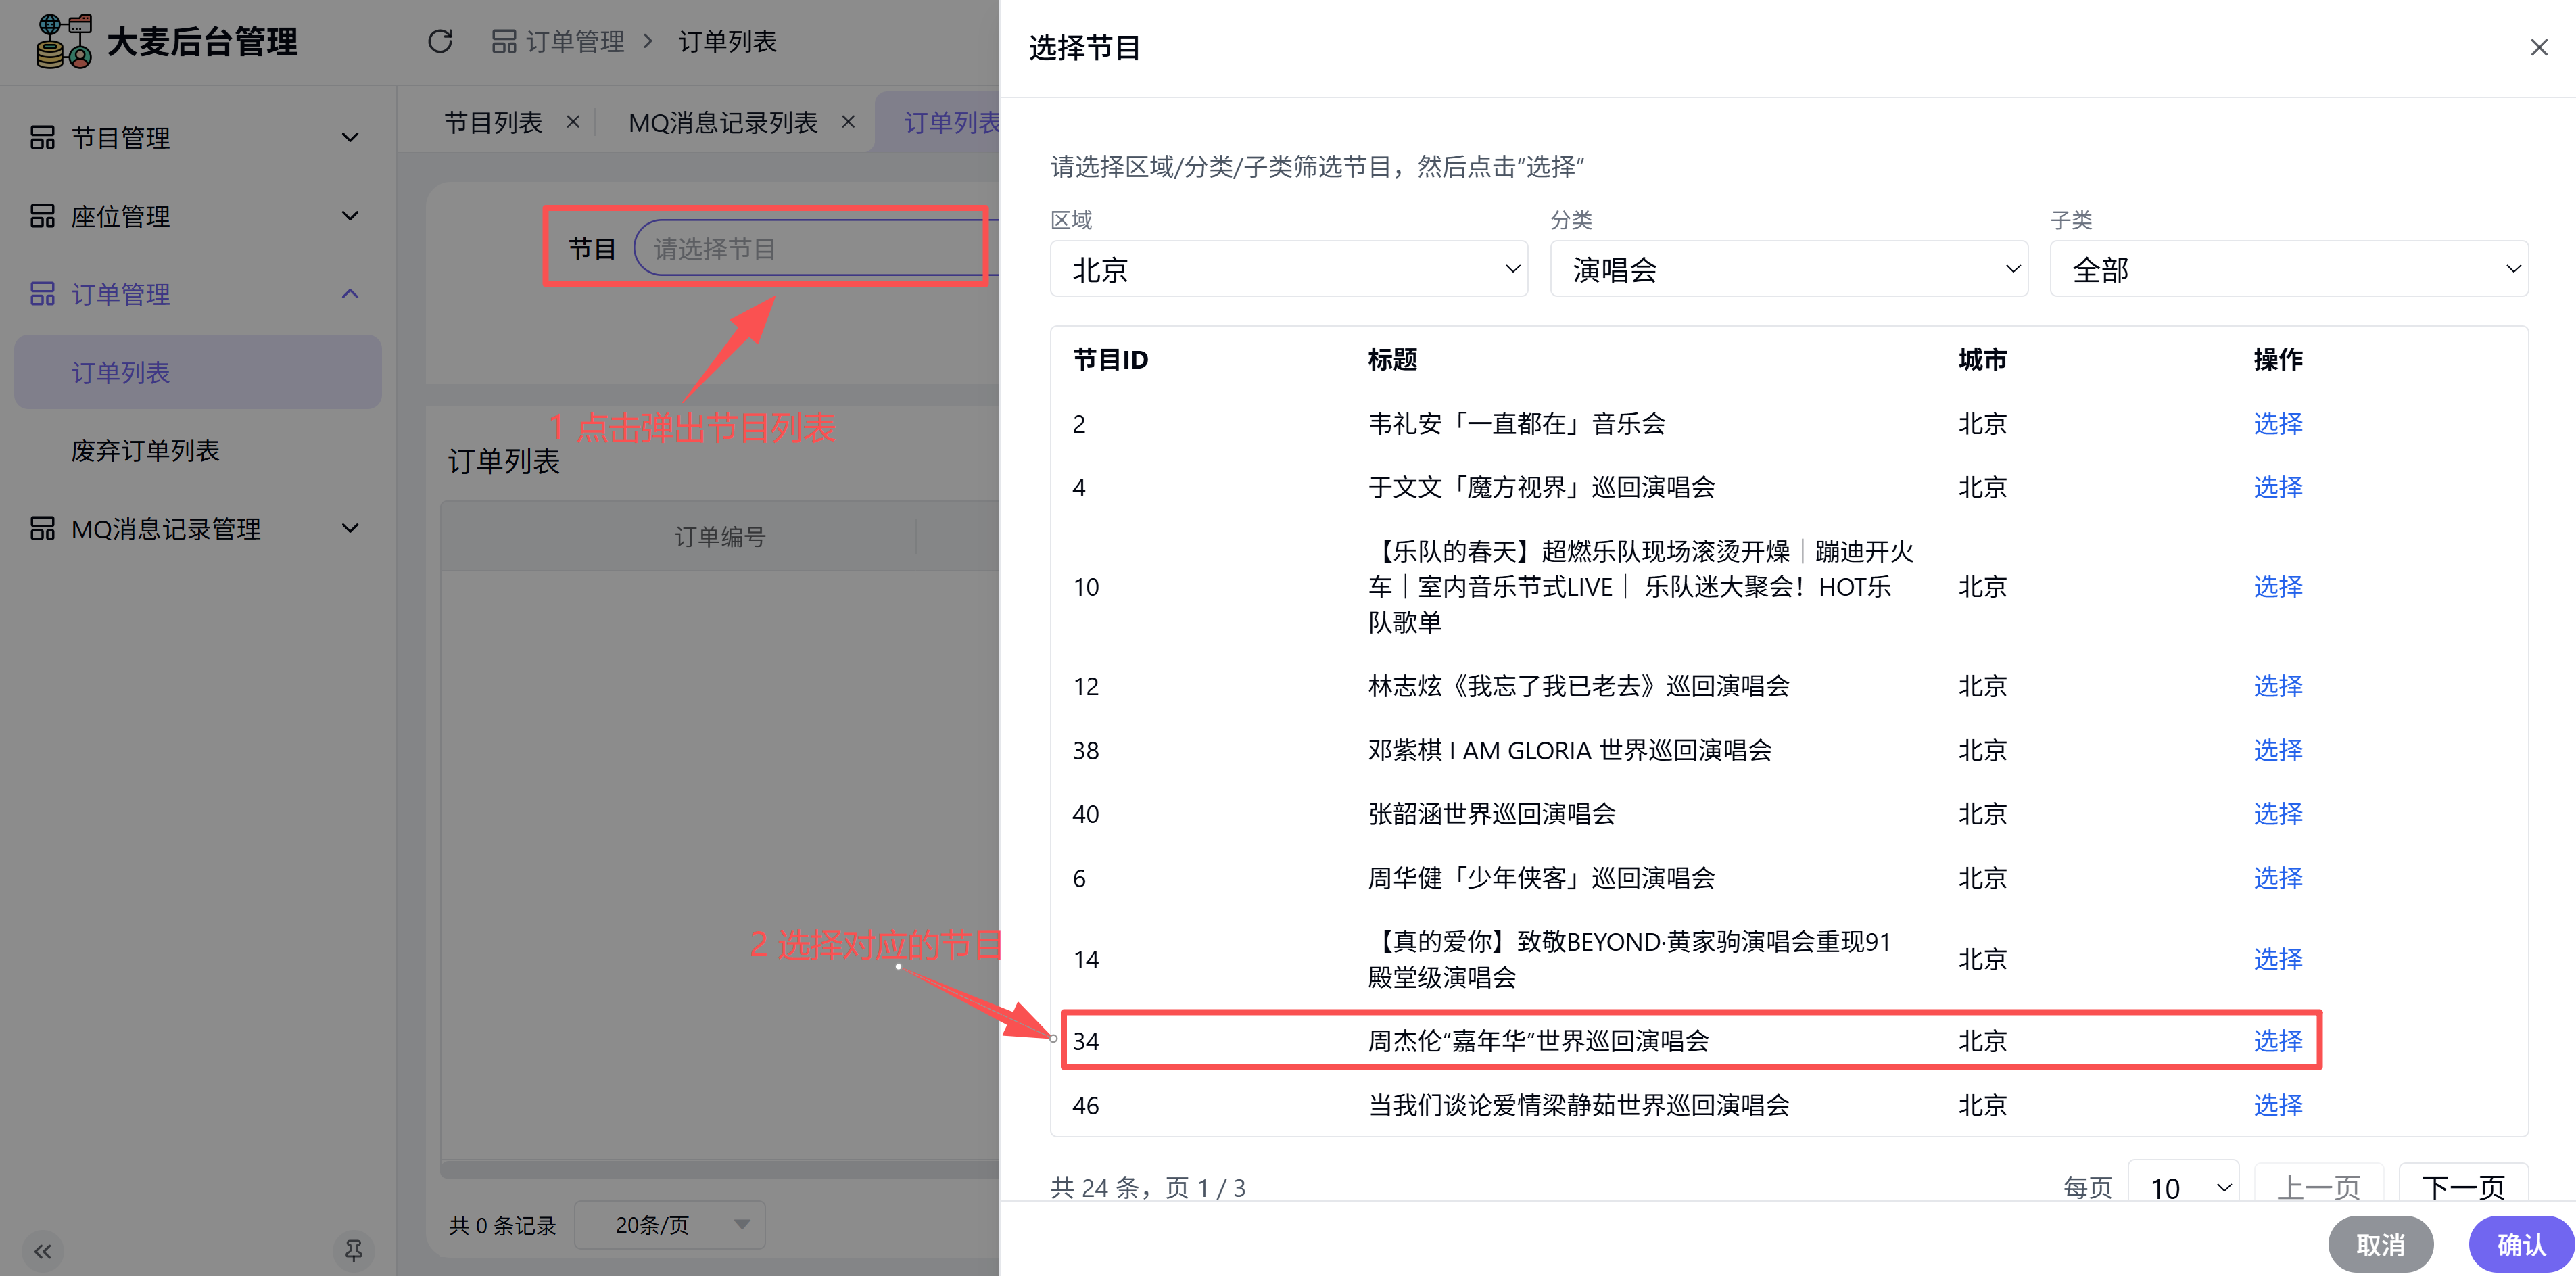This screenshot has height=1276, width=2576.
Task: Click the MQ消息记录管理 menu icon
Action: [x=42, y=528]
